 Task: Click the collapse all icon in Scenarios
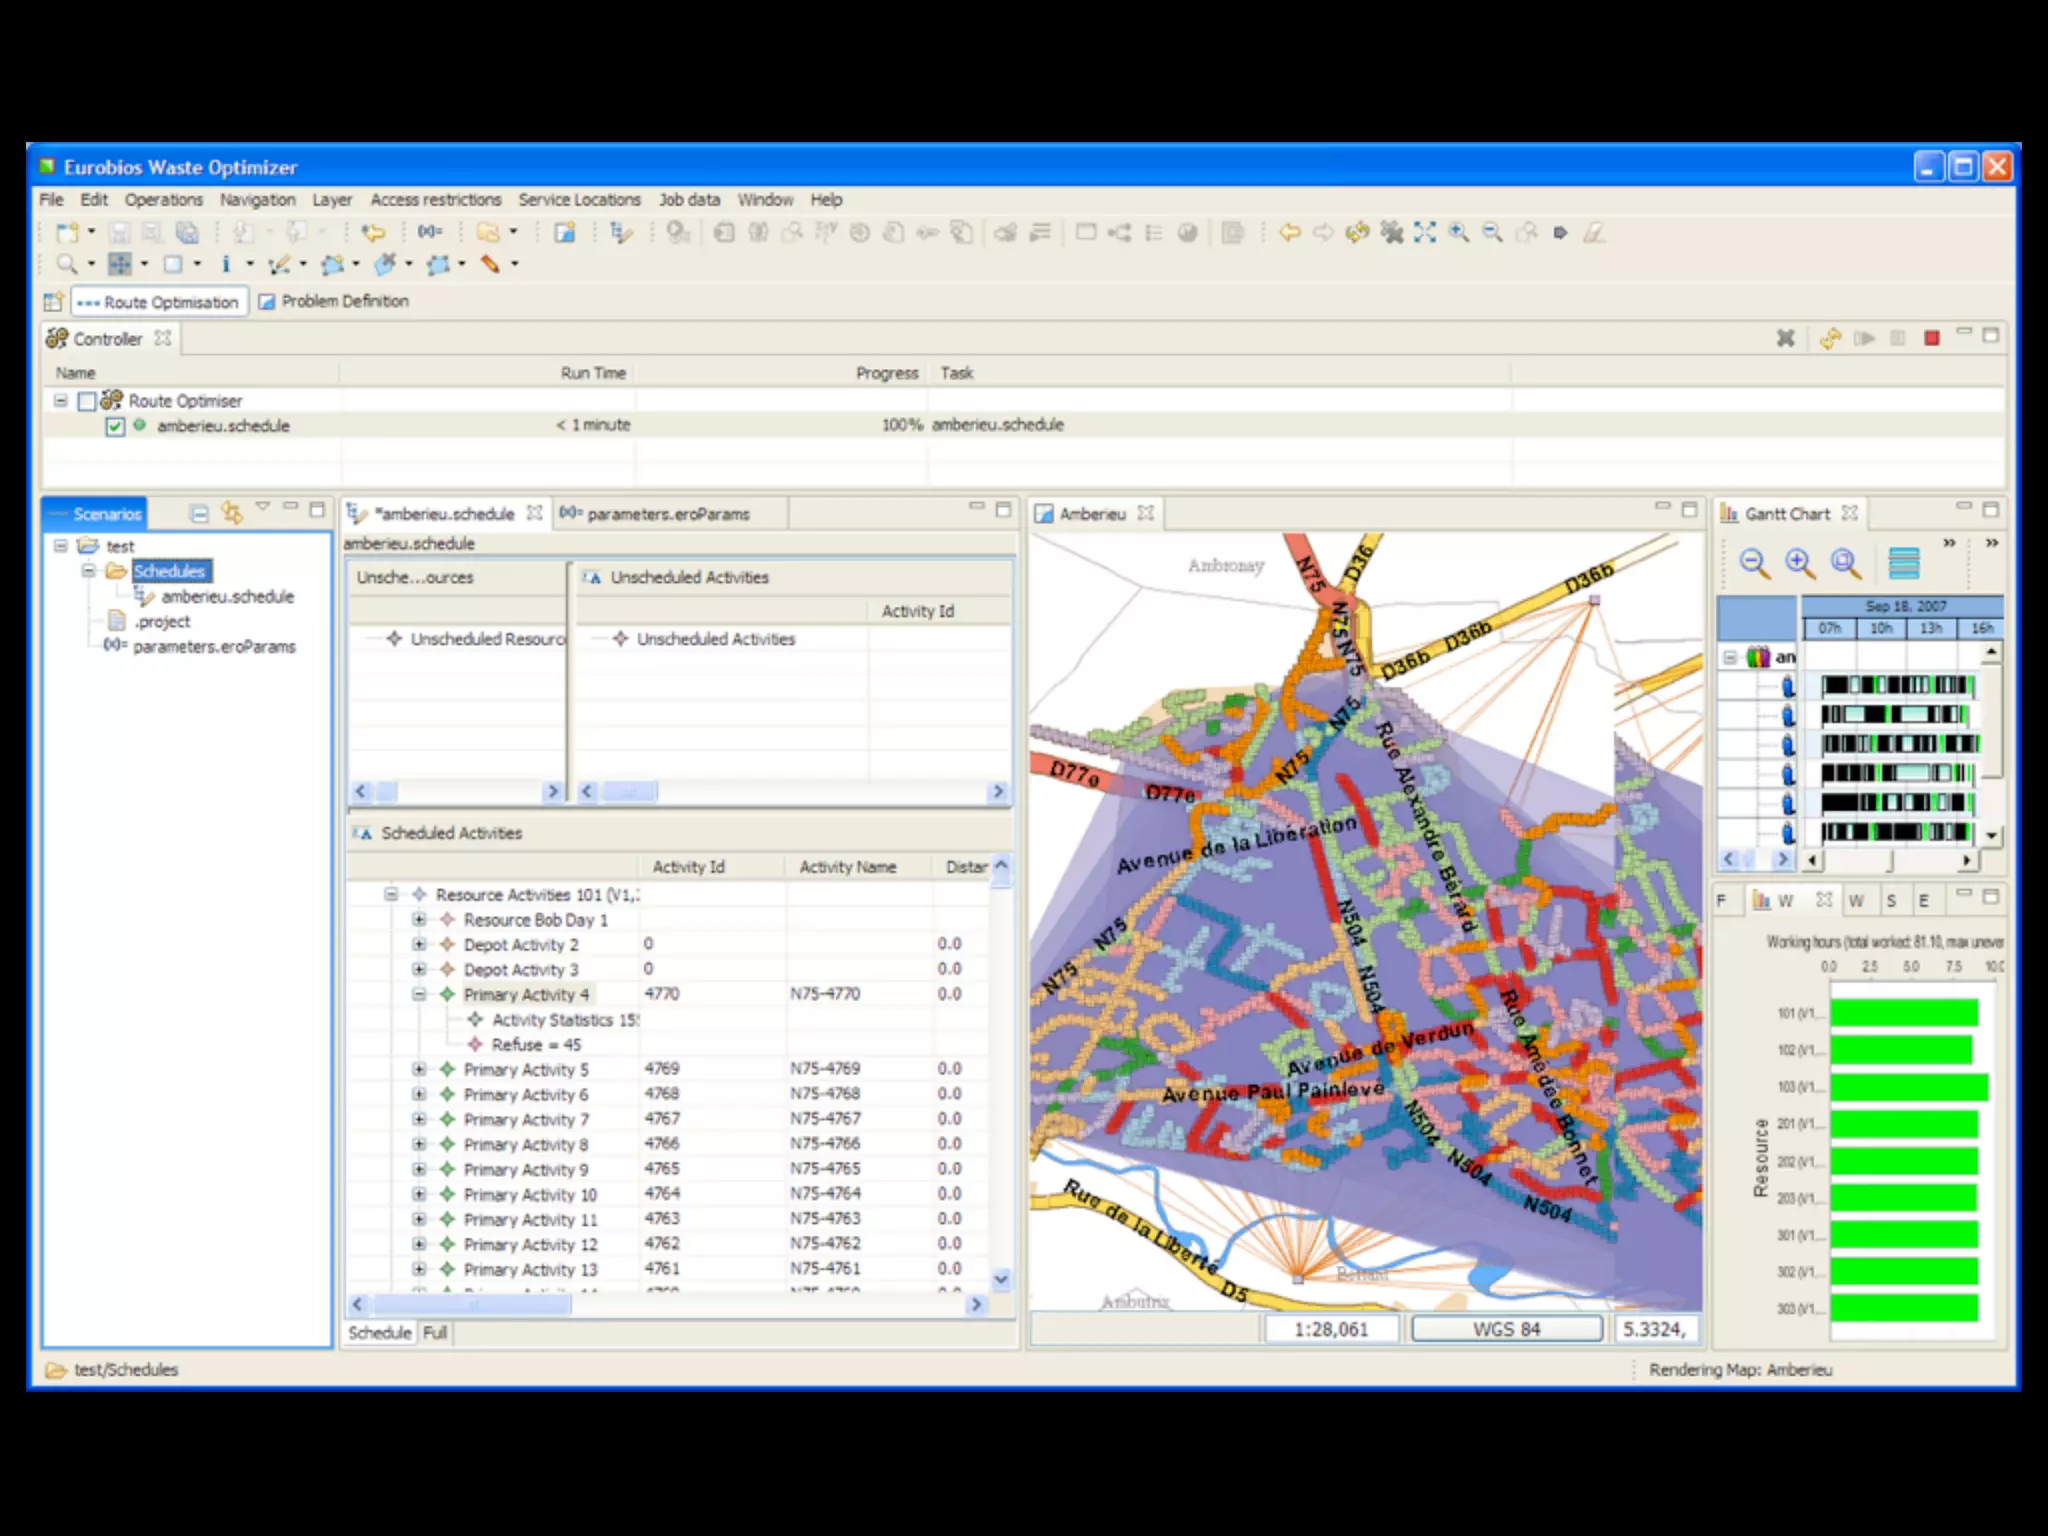tap(199, 514)
